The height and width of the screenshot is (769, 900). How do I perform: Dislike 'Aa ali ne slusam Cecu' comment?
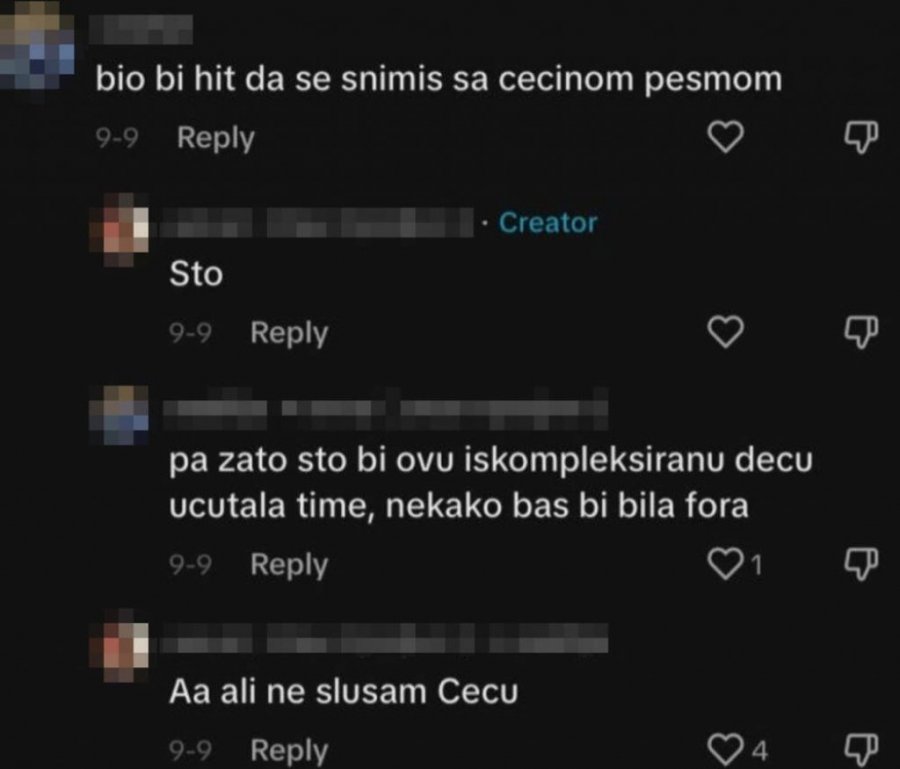coord(861,749)
